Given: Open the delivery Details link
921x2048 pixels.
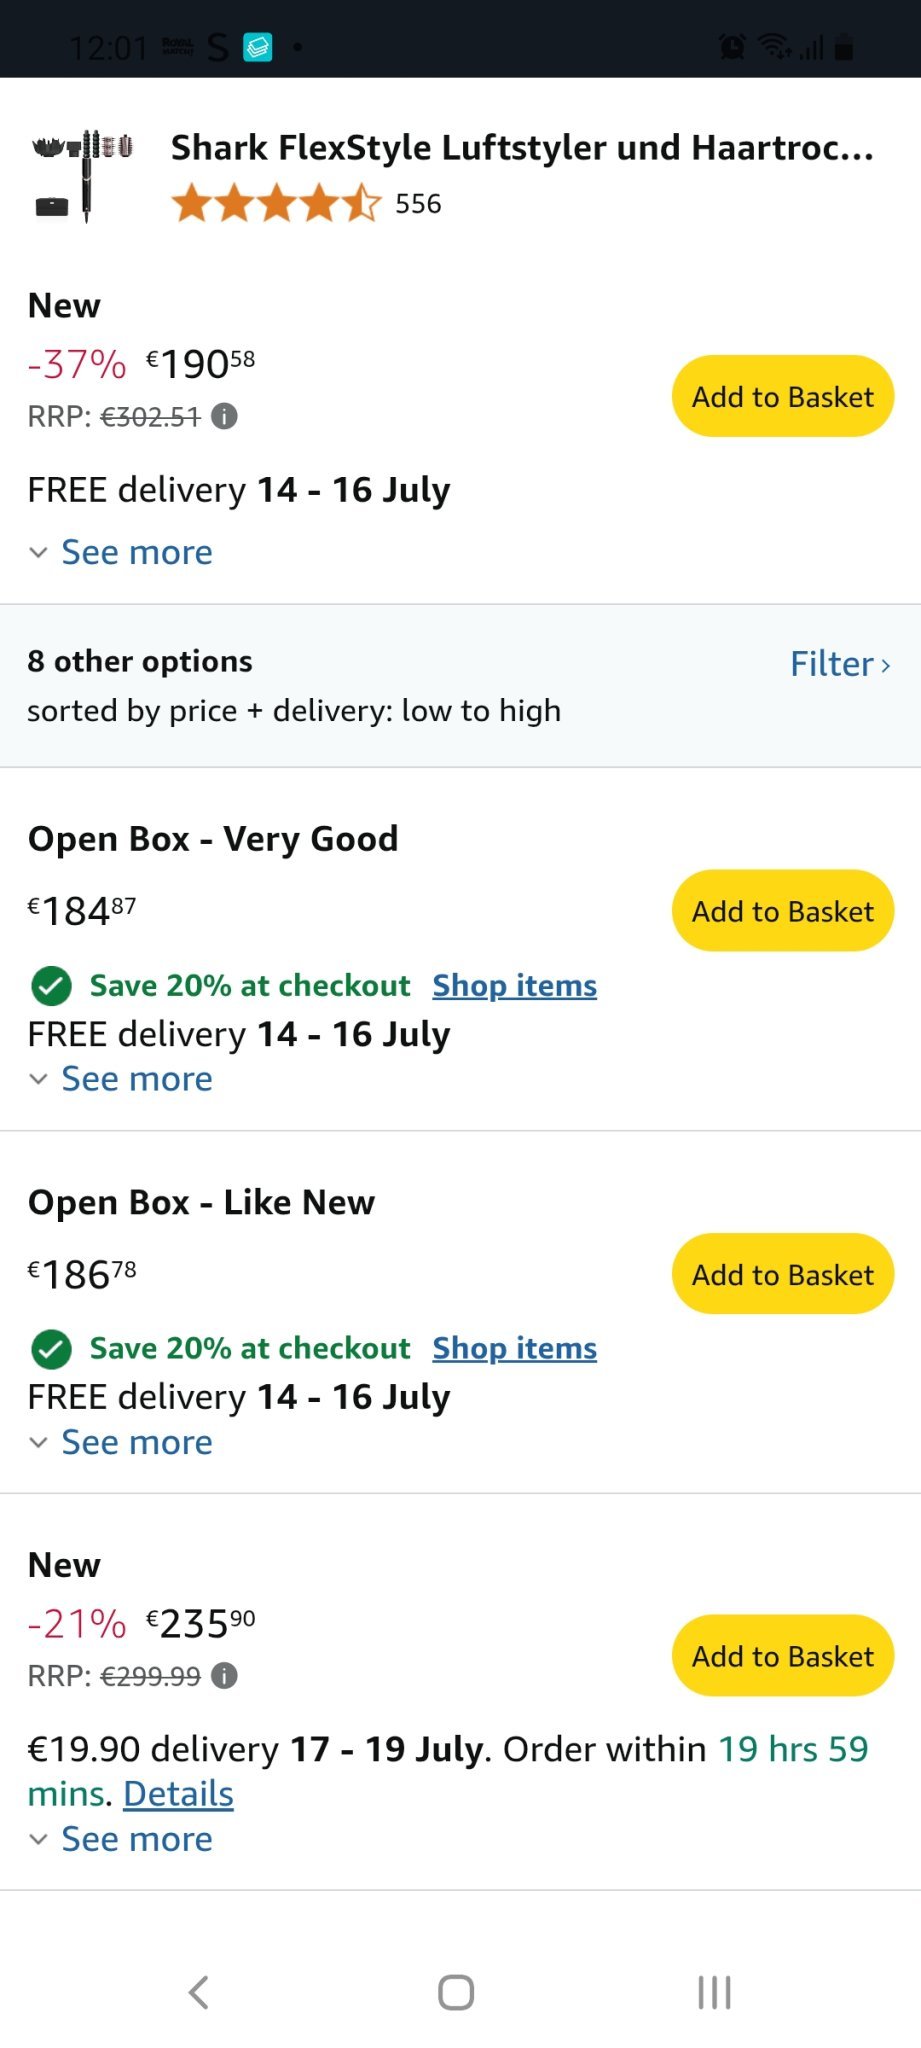Looking at the screenshot, I should 178,1794.
